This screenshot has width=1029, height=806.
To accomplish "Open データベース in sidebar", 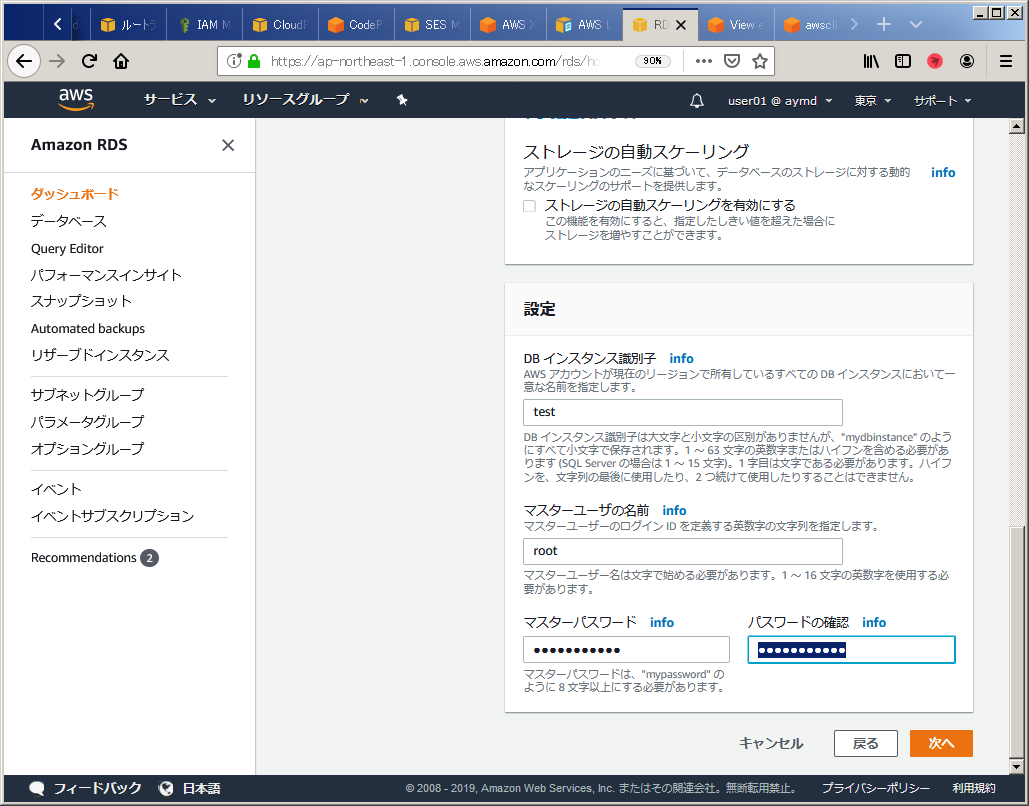I will point(68,221).
